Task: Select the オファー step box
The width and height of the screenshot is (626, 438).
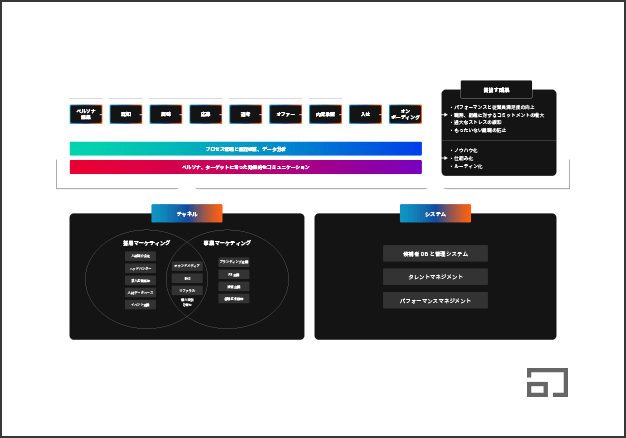Action: click(x=285, y=114)
